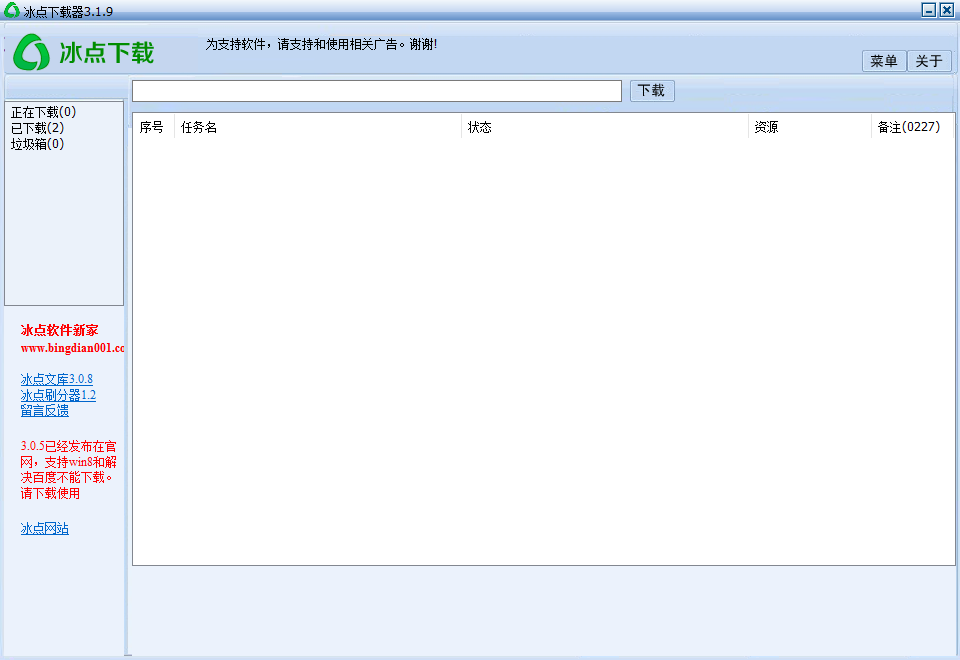The width and height of the screenshot is (960, 660).
Task: Sort by the 序号 column header
Action: (152, 127)
